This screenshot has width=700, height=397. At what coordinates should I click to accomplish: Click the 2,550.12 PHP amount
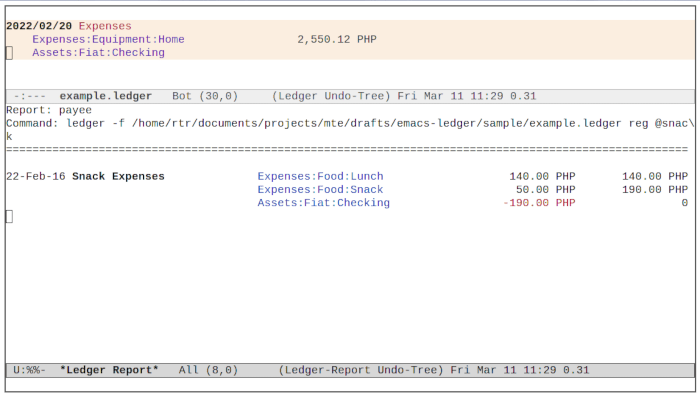pyautogui.click(x=337, y=39)
